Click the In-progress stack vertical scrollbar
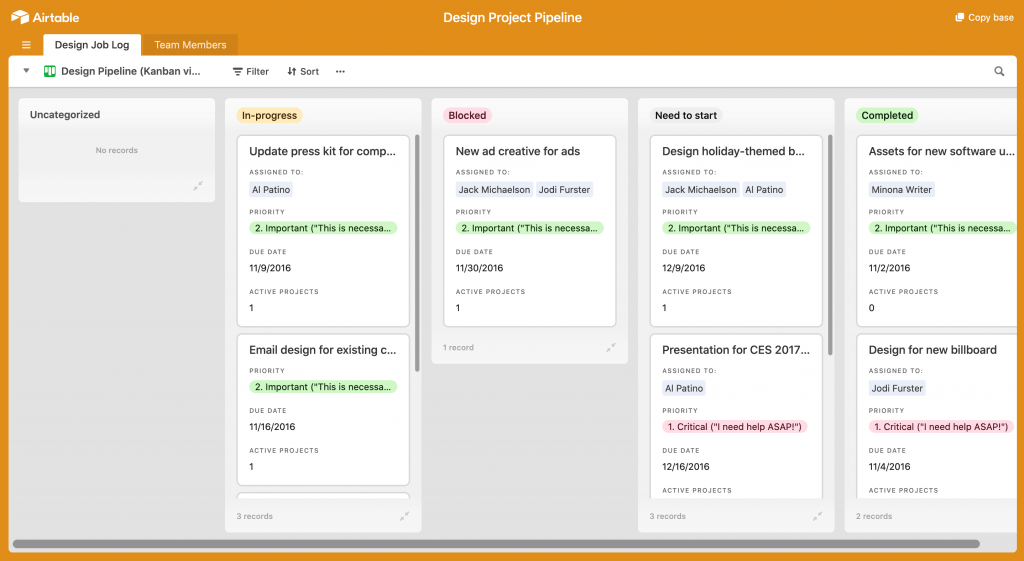 [417, 253]
